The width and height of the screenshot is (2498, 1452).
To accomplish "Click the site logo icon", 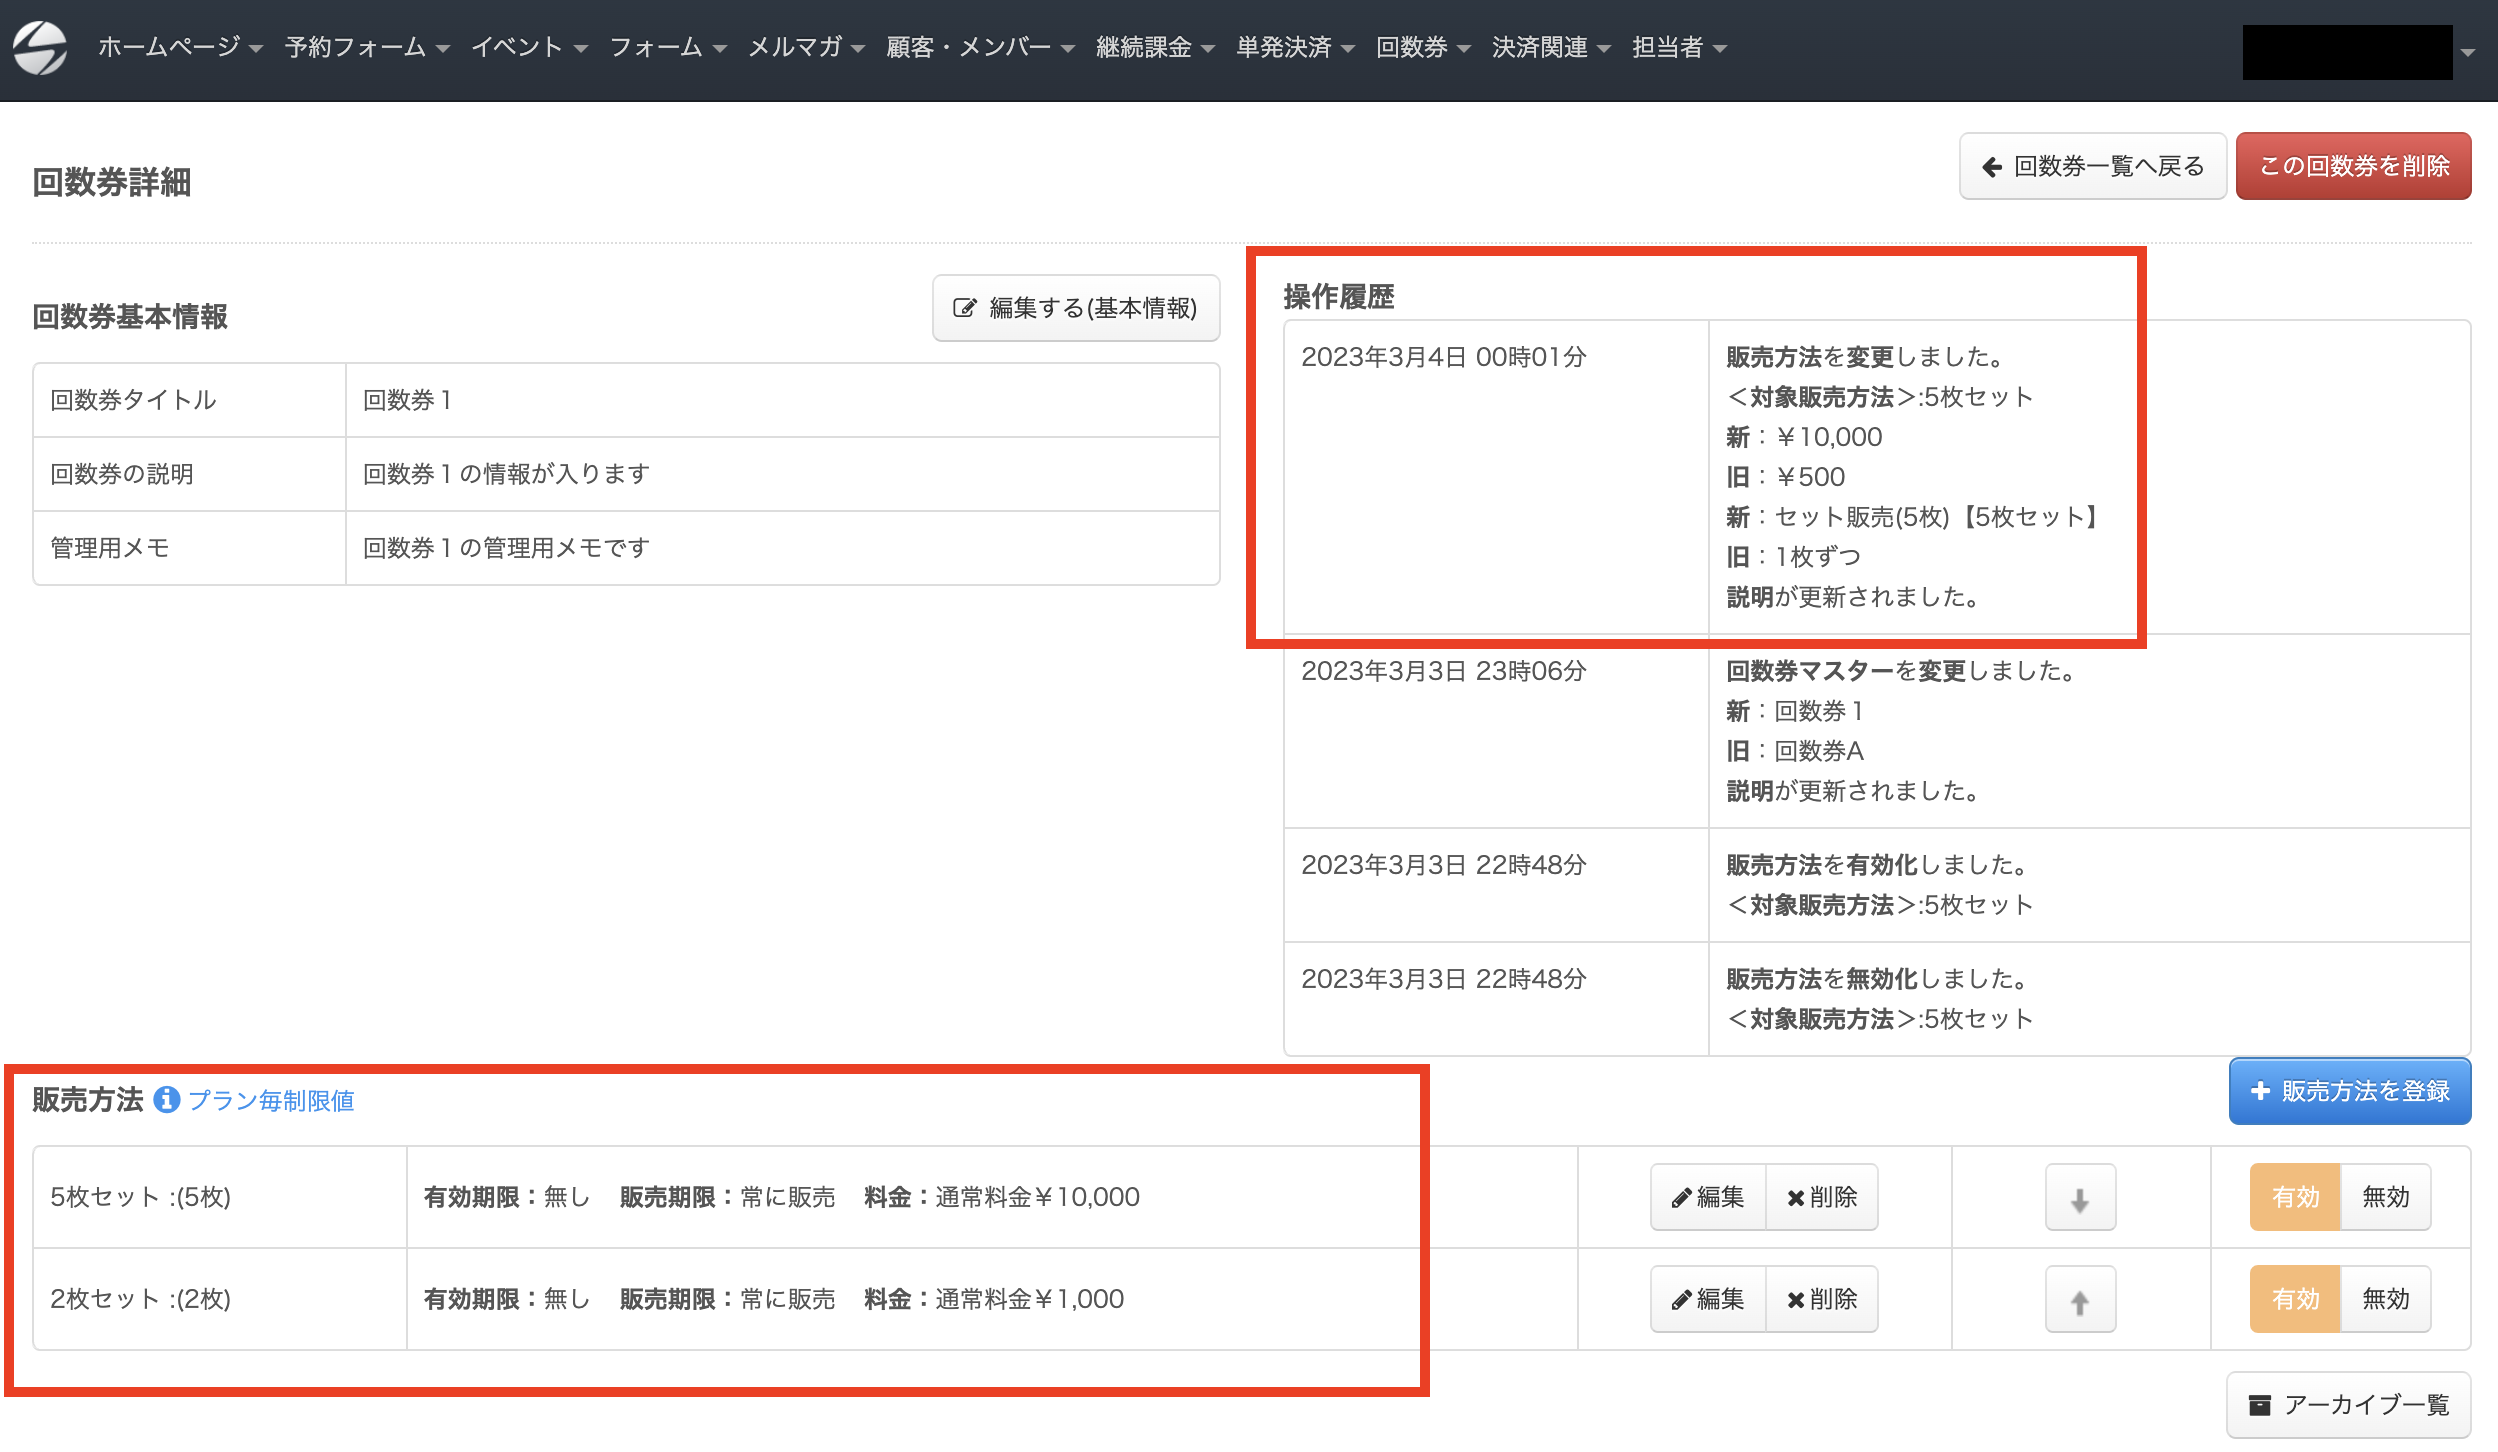I will (x=40, y=47).
